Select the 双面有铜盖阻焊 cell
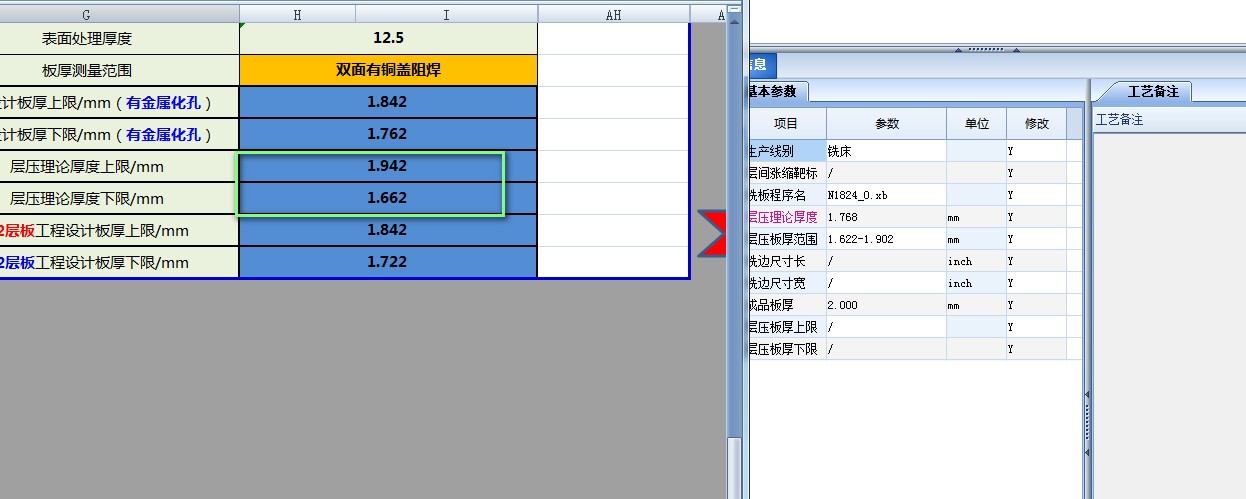 pos(388,70)
